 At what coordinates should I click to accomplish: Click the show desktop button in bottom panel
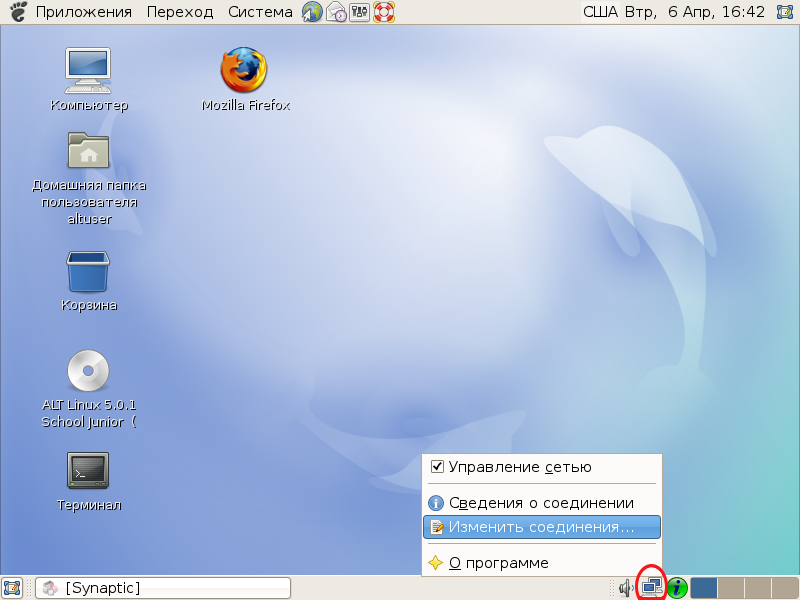point(12,588)
